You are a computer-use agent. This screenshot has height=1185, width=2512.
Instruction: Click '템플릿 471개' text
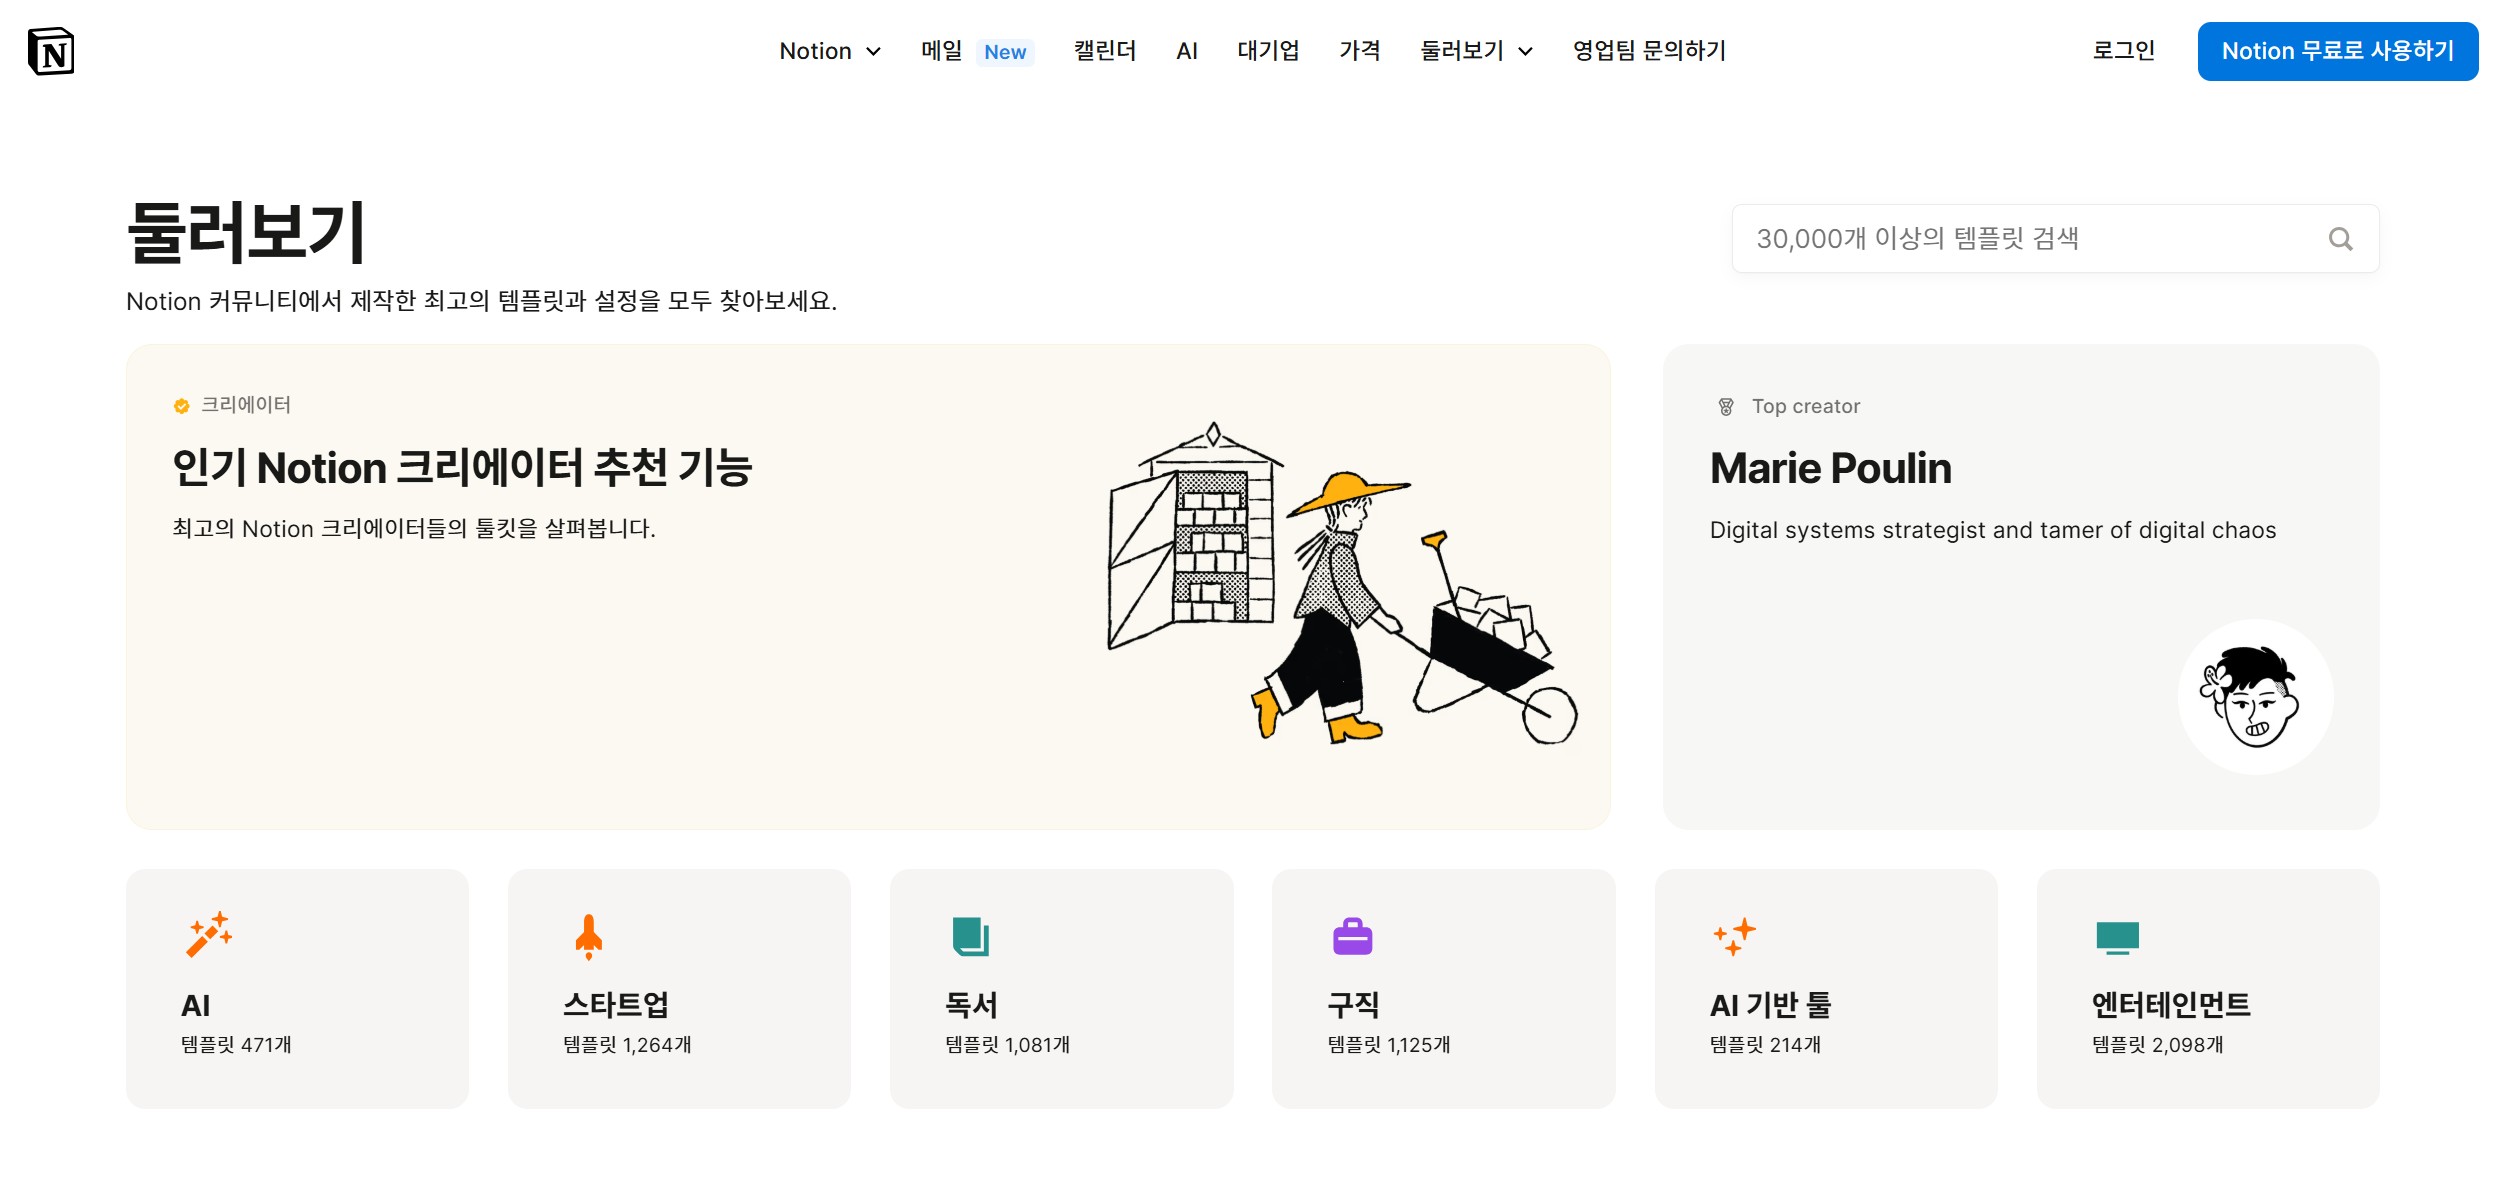click(x=236, y=1045)
